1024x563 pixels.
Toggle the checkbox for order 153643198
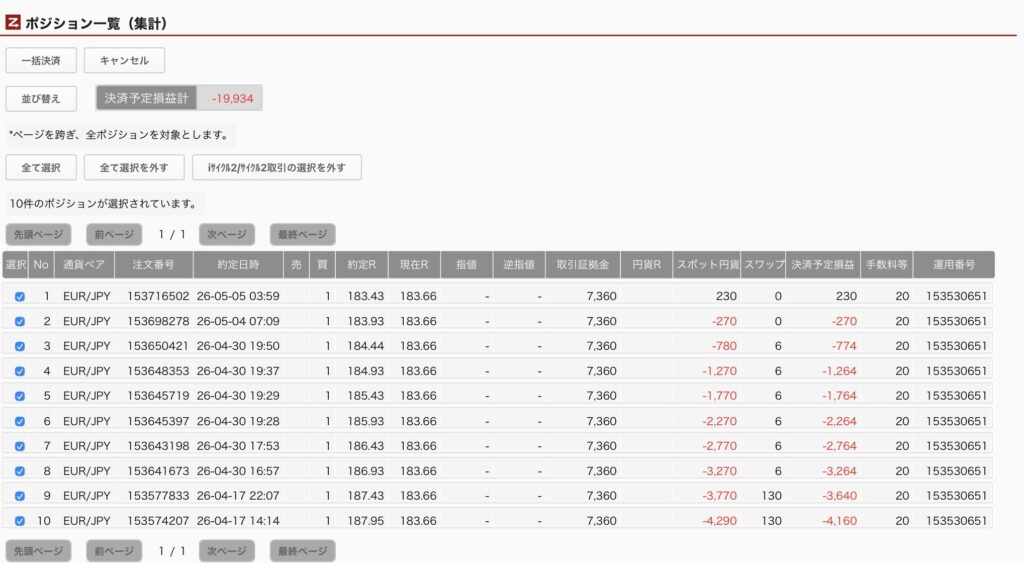coord(20,446)
